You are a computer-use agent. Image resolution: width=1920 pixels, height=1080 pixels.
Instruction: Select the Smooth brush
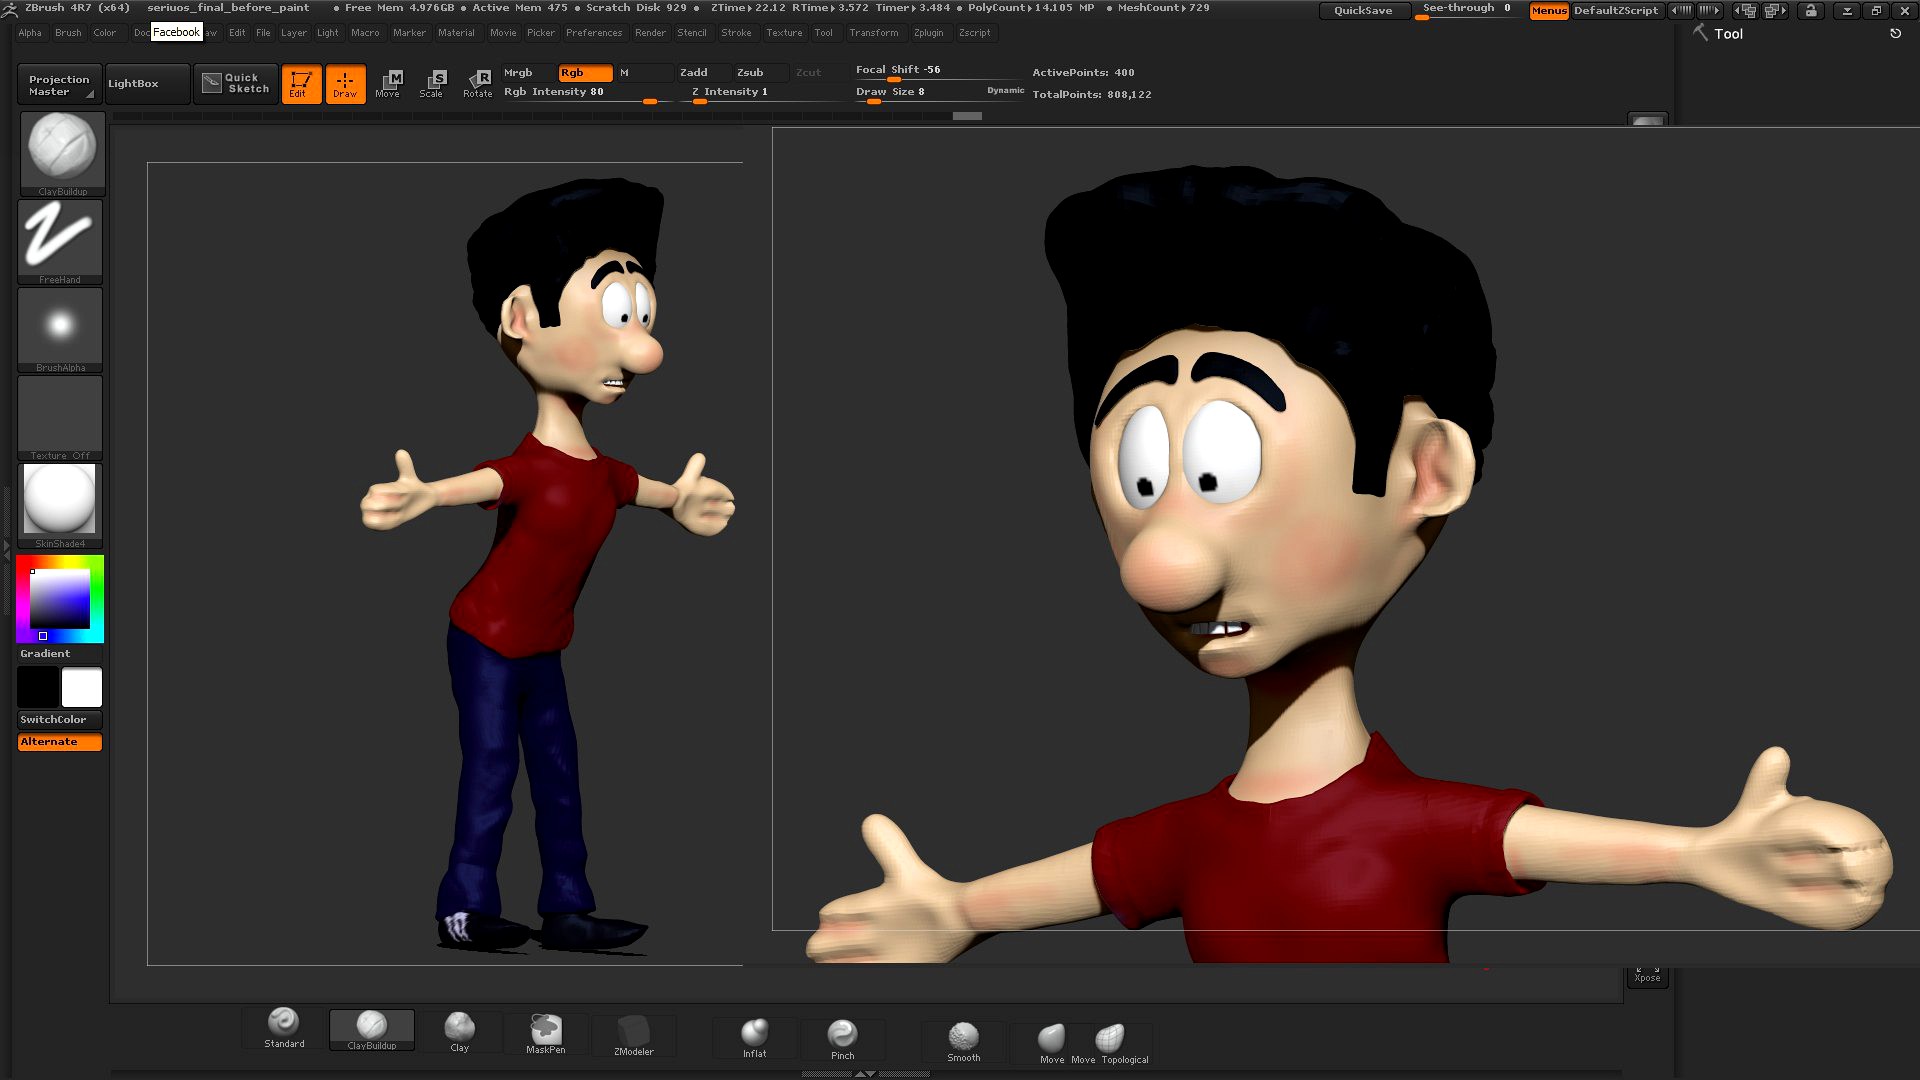point(963,1041)
